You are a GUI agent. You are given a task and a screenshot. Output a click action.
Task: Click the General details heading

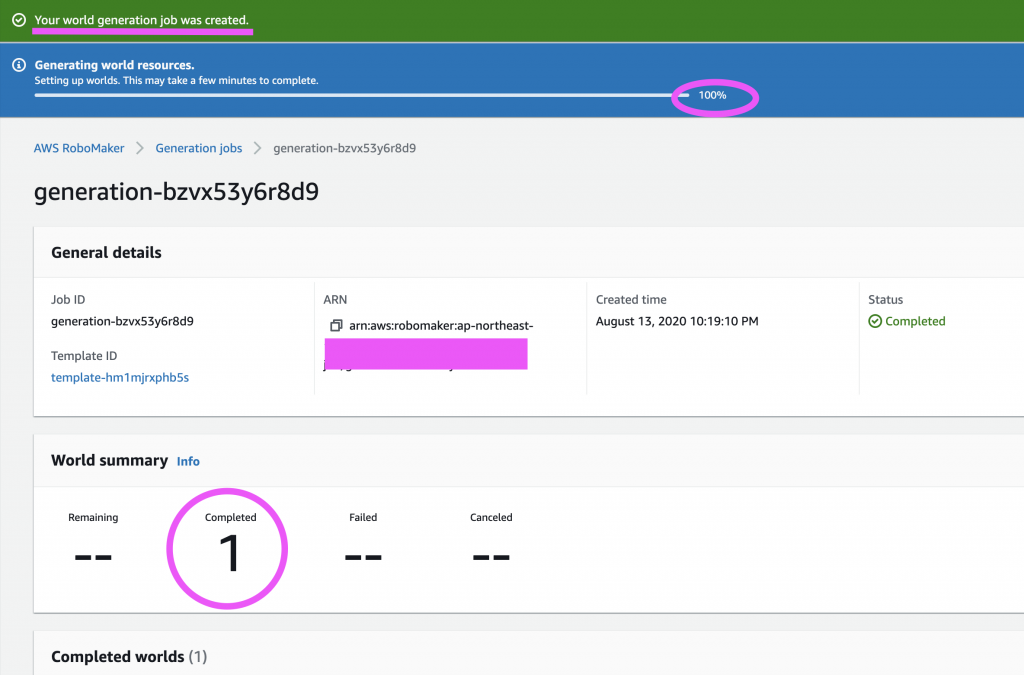coord(106,253)
